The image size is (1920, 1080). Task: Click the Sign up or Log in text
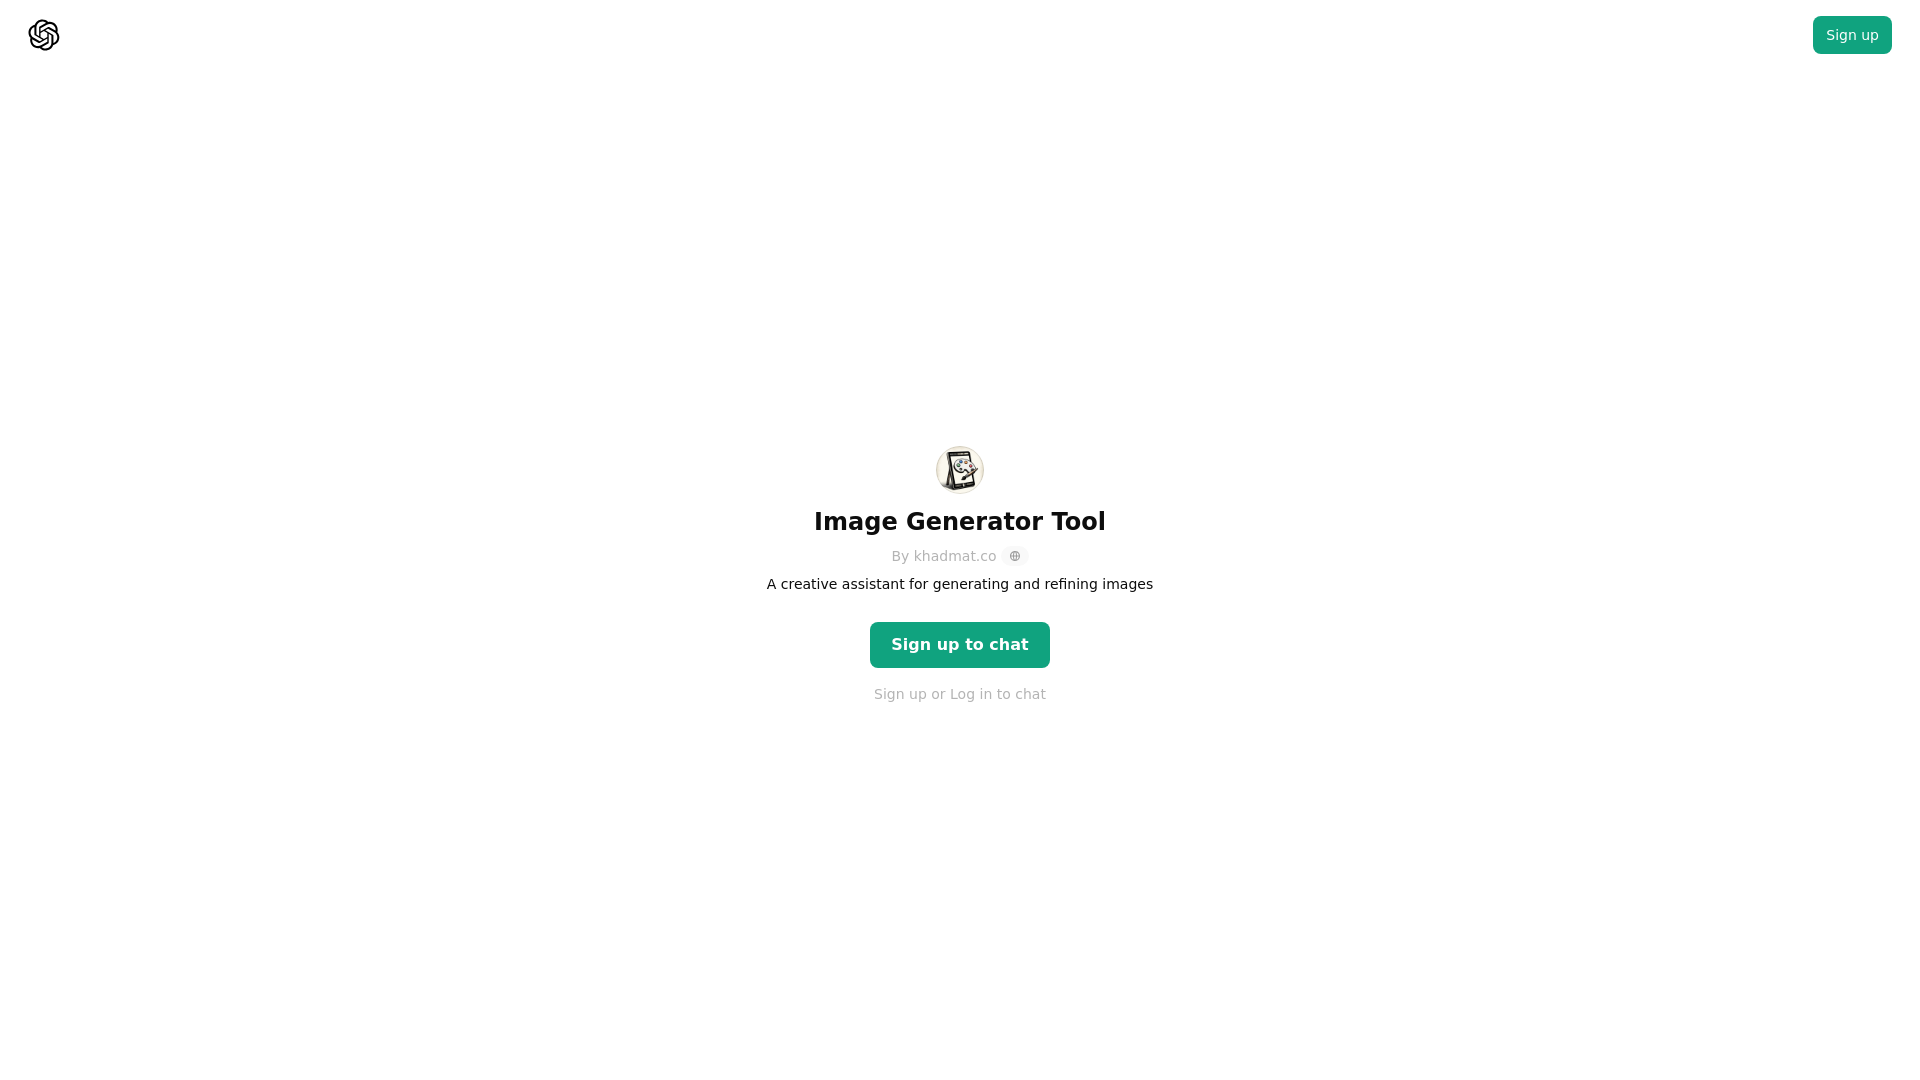click(960, 694)
